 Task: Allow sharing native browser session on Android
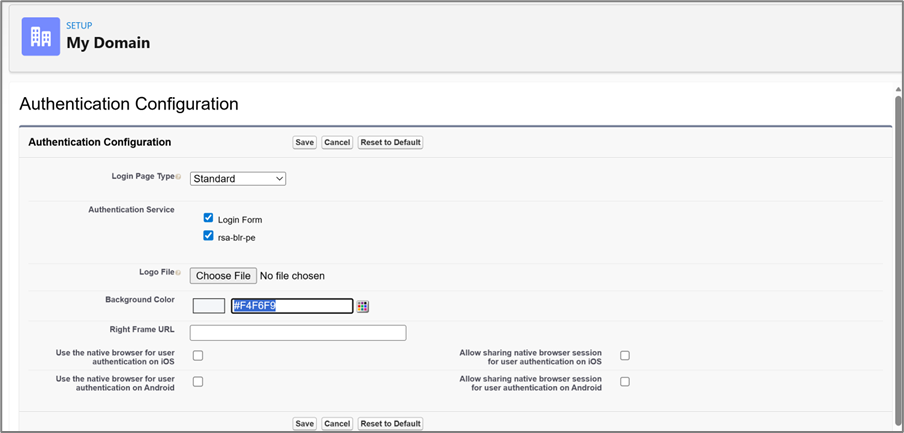point(625,382)
